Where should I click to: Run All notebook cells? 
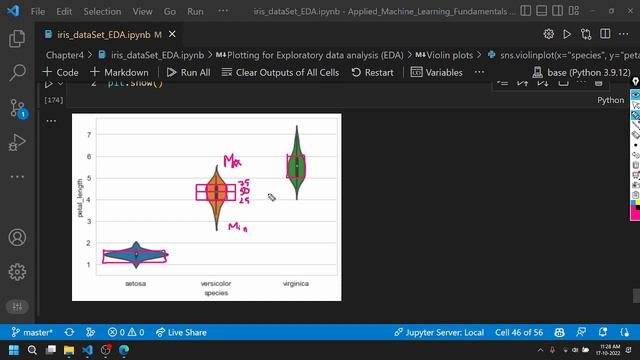(189, 72)
